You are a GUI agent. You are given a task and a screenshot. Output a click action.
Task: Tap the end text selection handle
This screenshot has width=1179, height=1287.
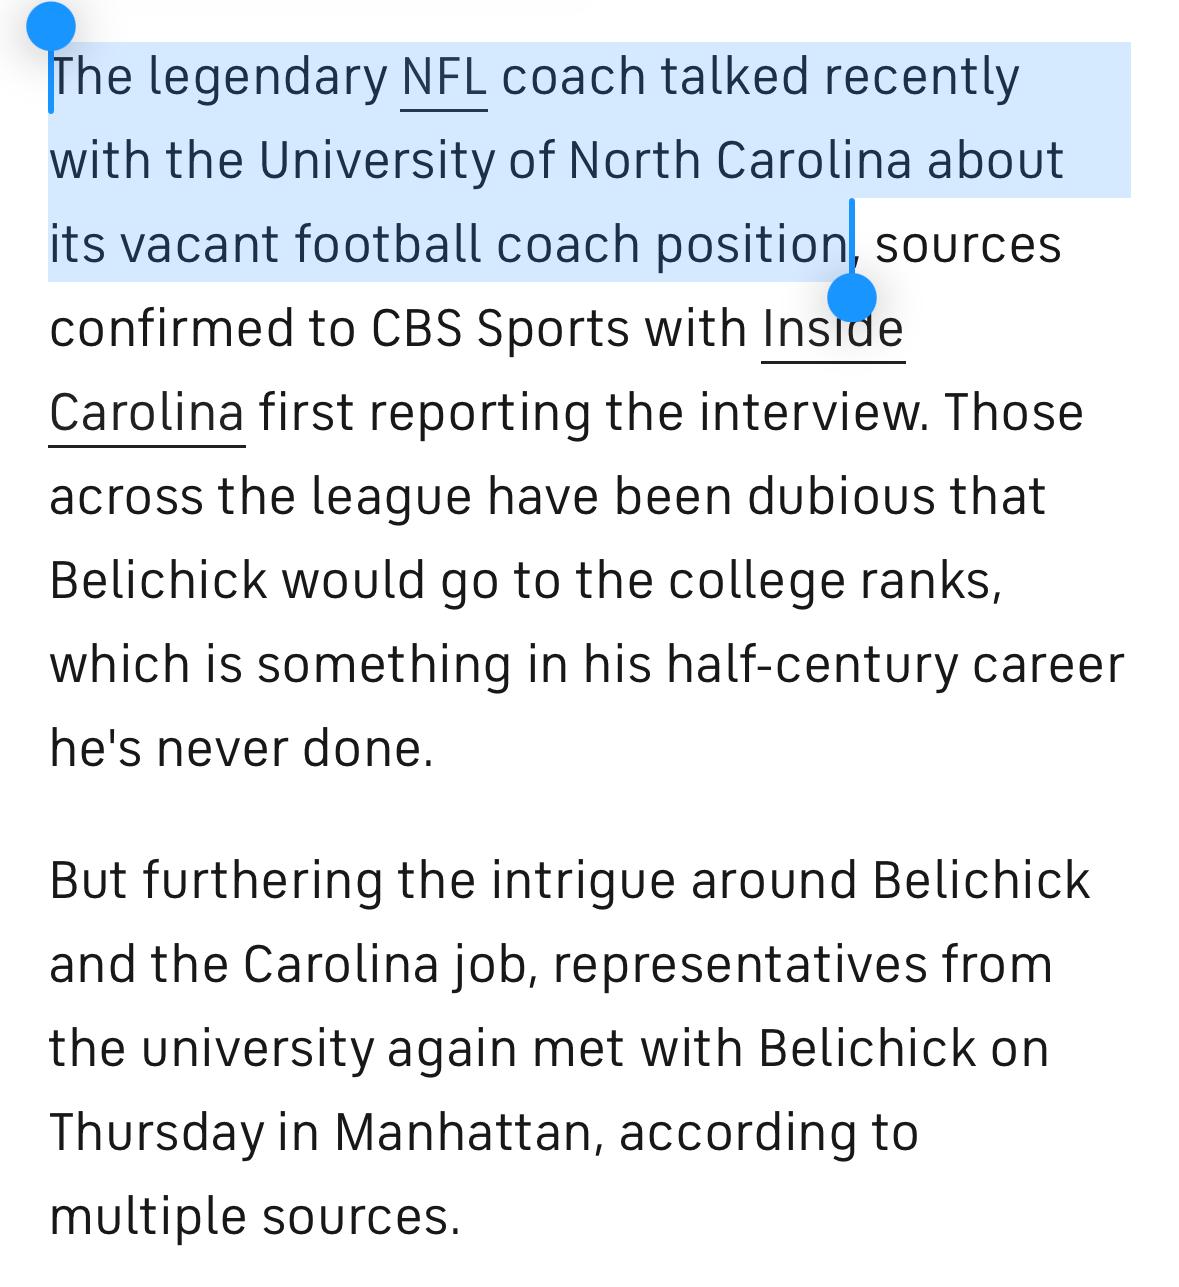point(852,297)
